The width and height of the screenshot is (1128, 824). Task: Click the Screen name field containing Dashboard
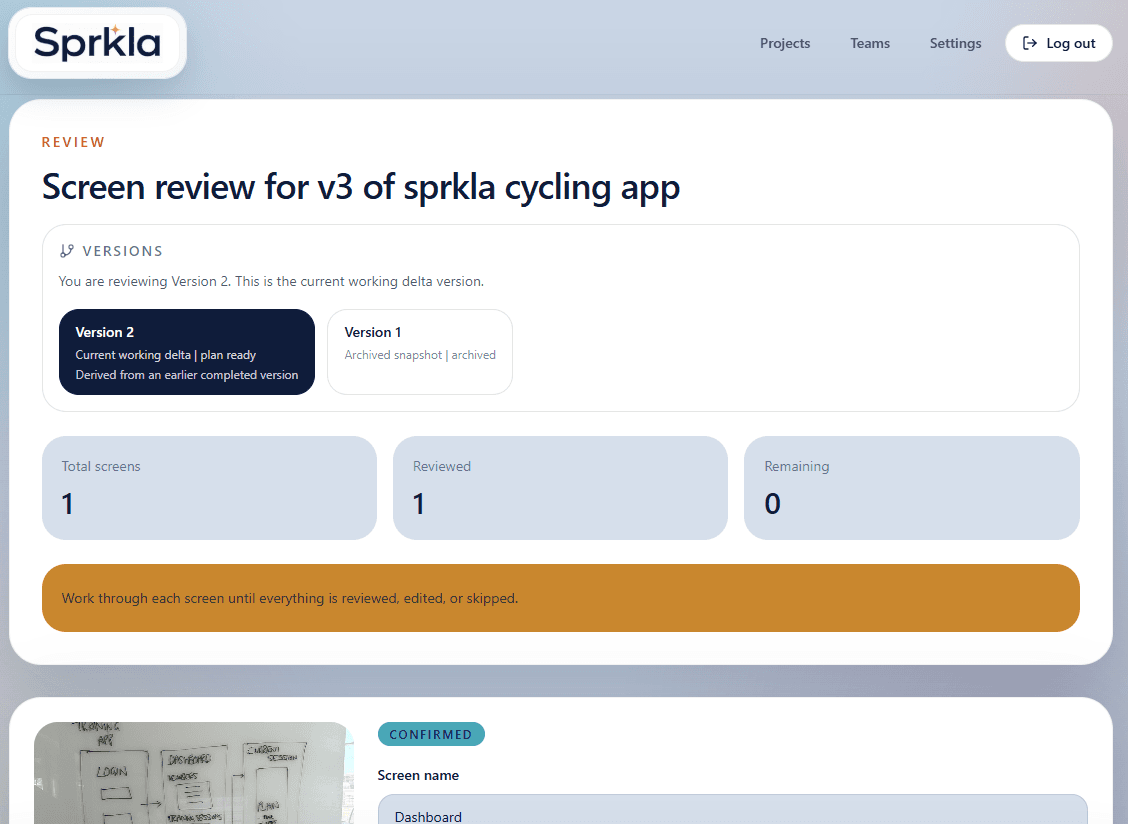(732, 810)
